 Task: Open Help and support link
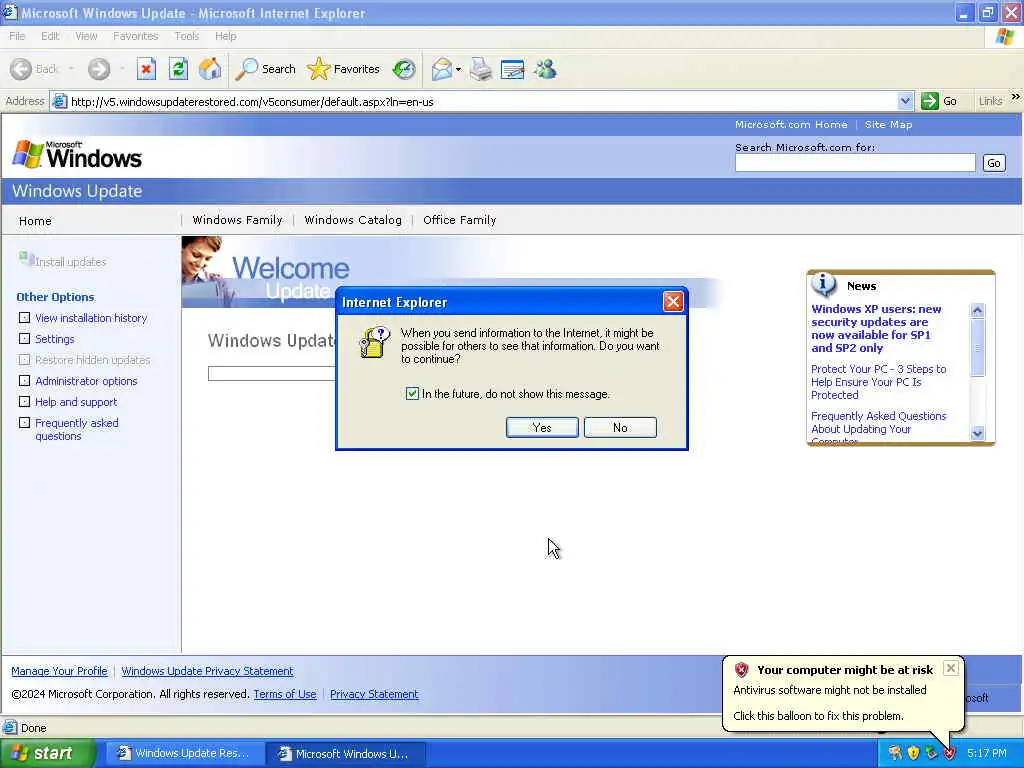76,402
